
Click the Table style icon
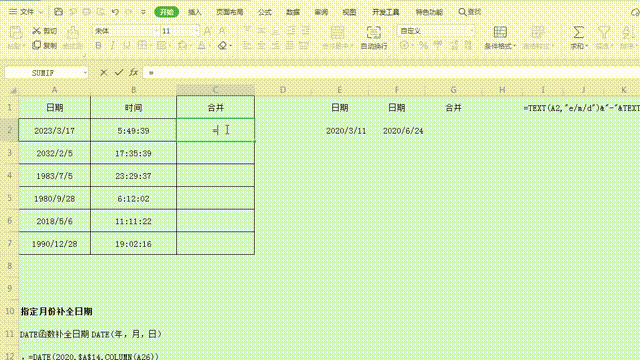(x=538, y=32)
